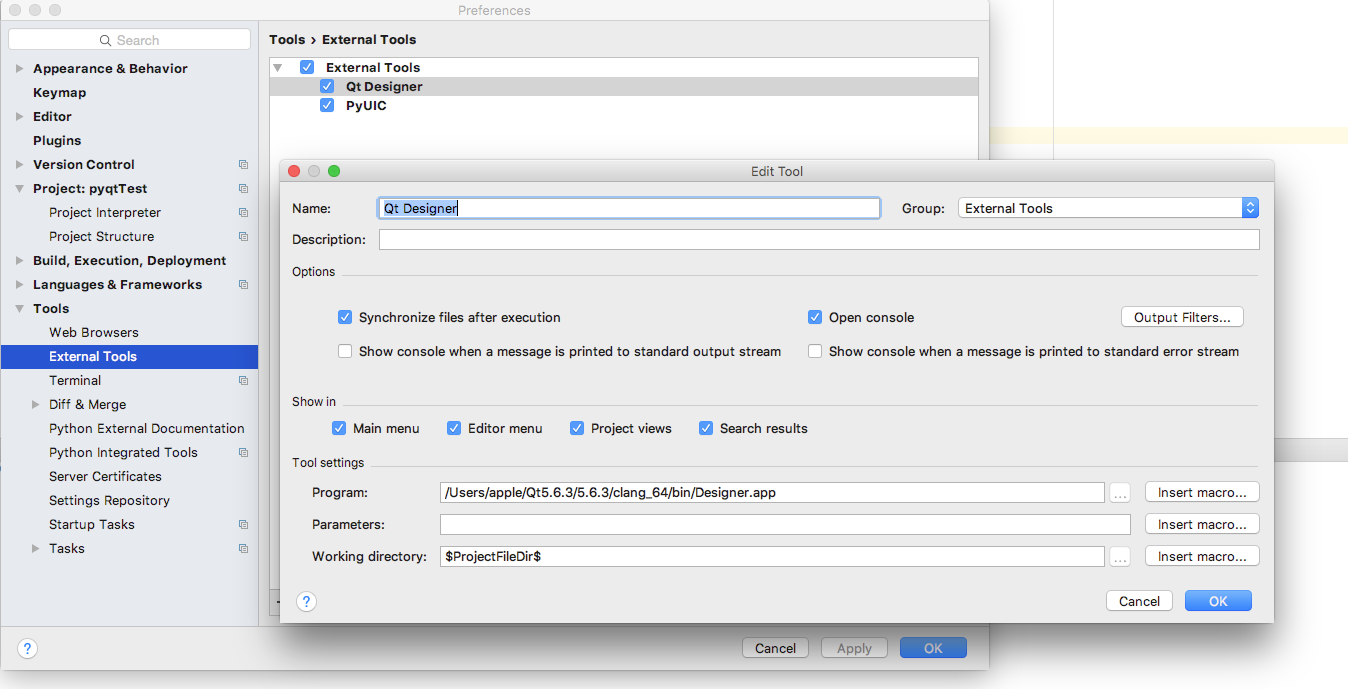This screenshot has width=1348, height=689.
Task: Click the settings icon beside Terminal
Action: point(243,380)
